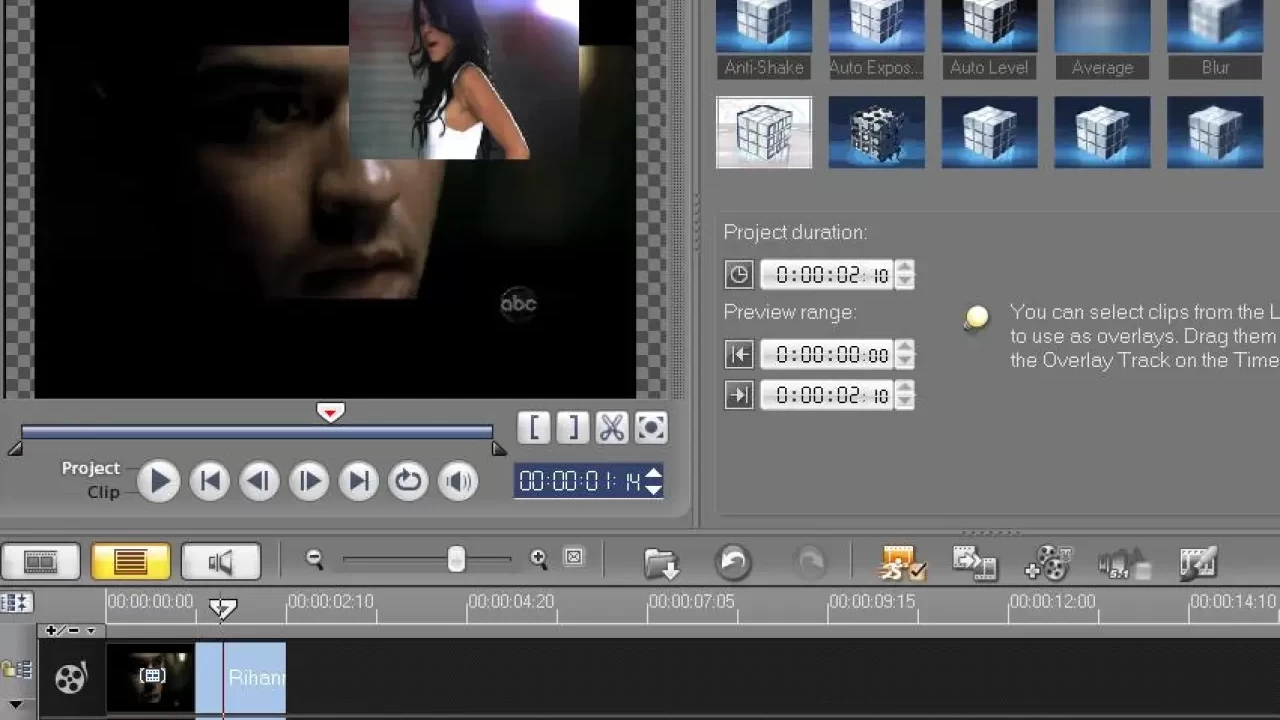Click the timeline zoom slider handle
The image size is (1280, 720).
pos(456,560)
